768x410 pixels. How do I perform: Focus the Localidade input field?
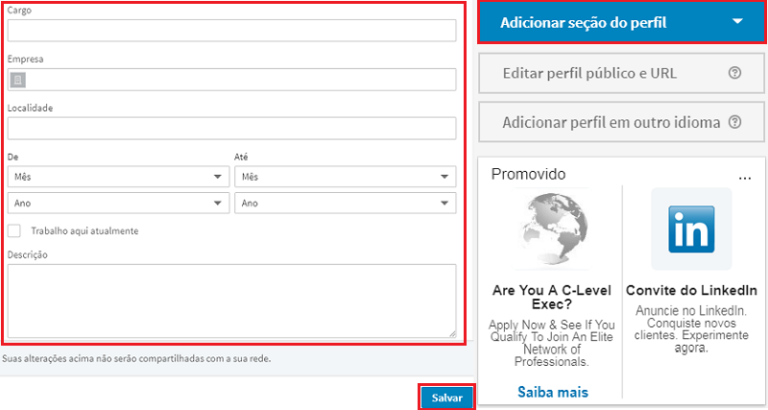pyautogui.click(x=231, y=128)
